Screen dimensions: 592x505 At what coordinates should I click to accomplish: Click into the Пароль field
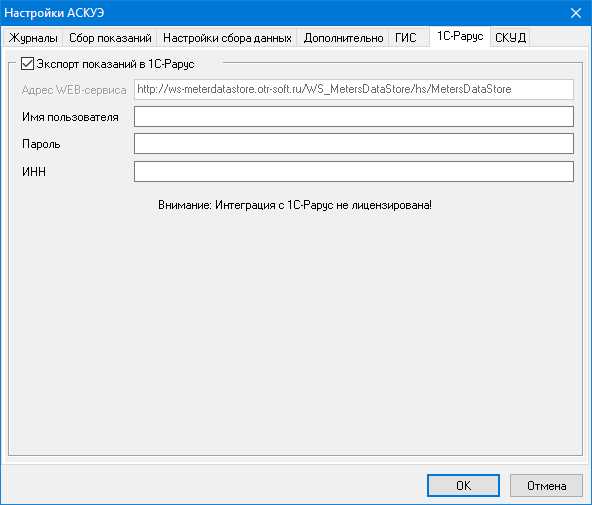coord(354,143)
